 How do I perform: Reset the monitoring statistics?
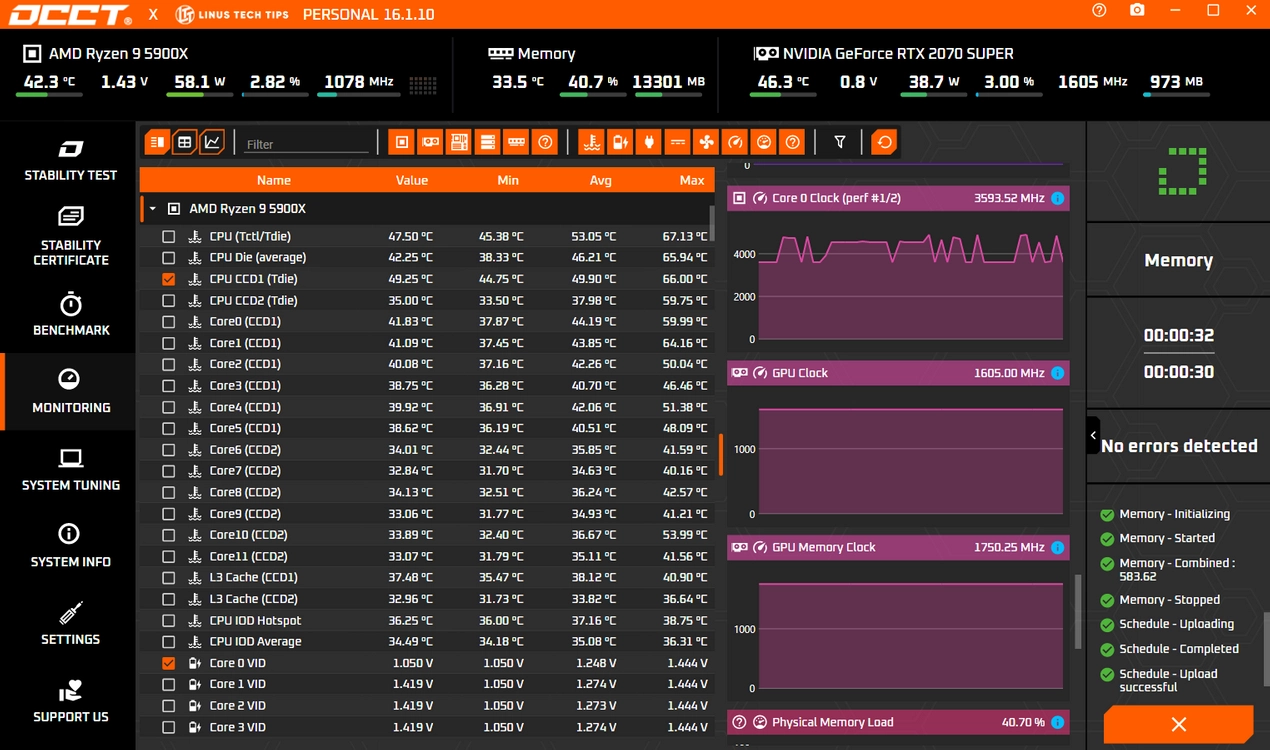pos(884,142)
